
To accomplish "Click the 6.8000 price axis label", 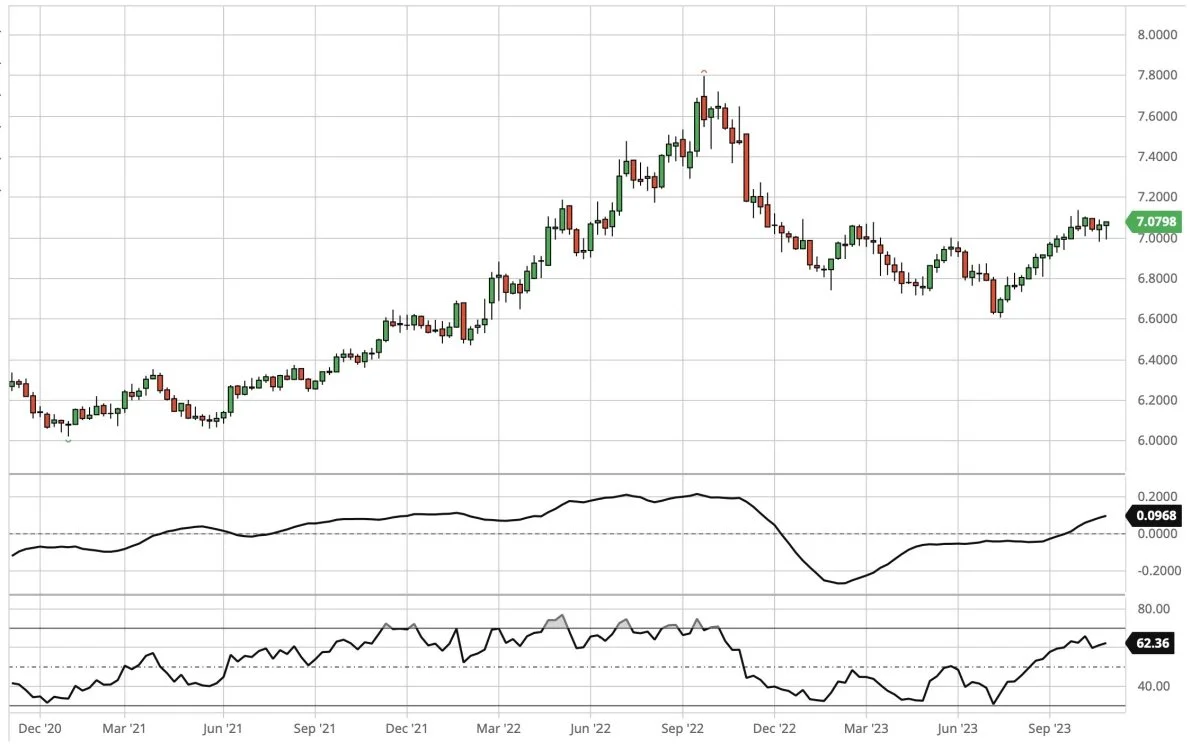I will coord(1158,278).
